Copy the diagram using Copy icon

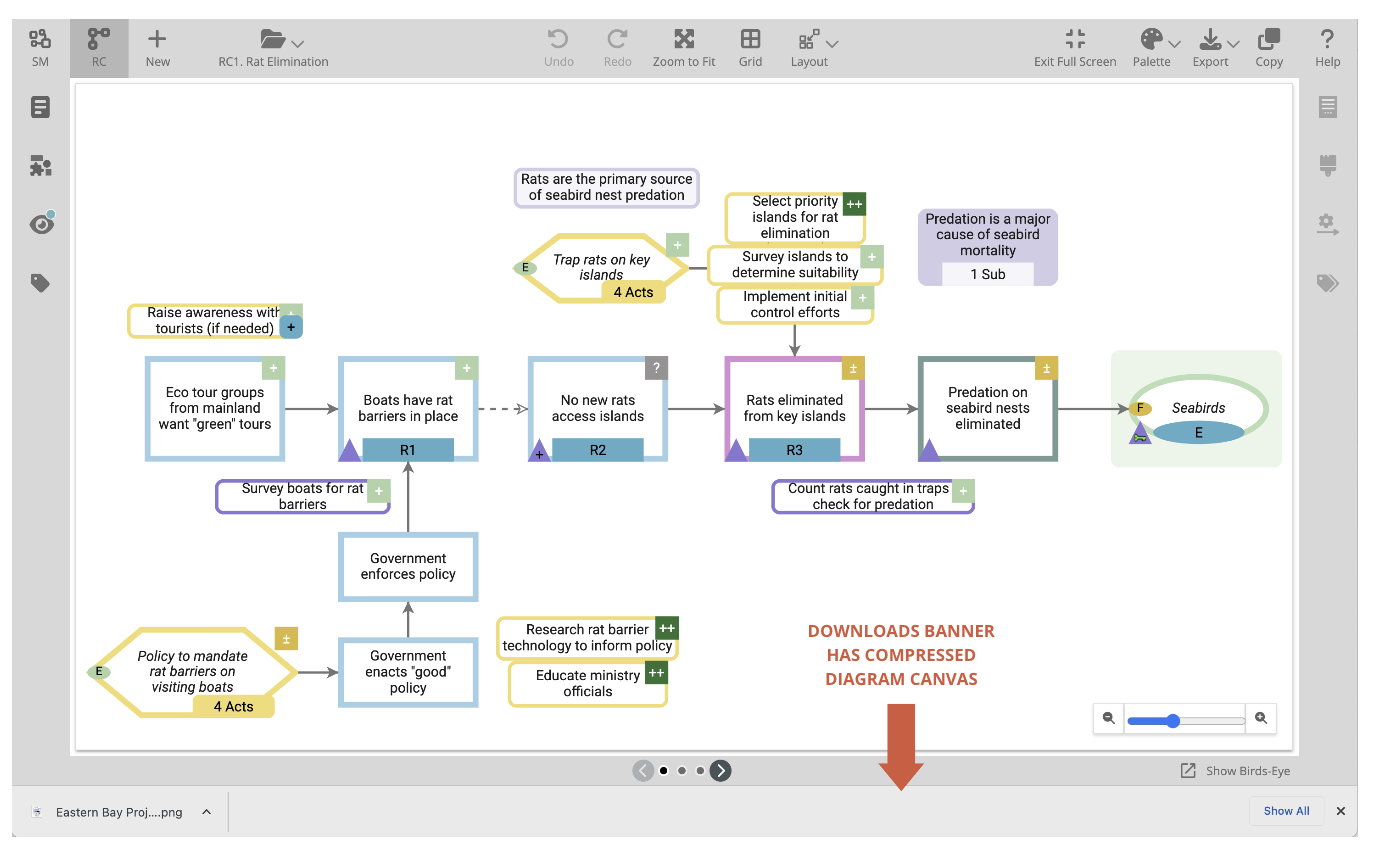click(x=1269, y=40)
